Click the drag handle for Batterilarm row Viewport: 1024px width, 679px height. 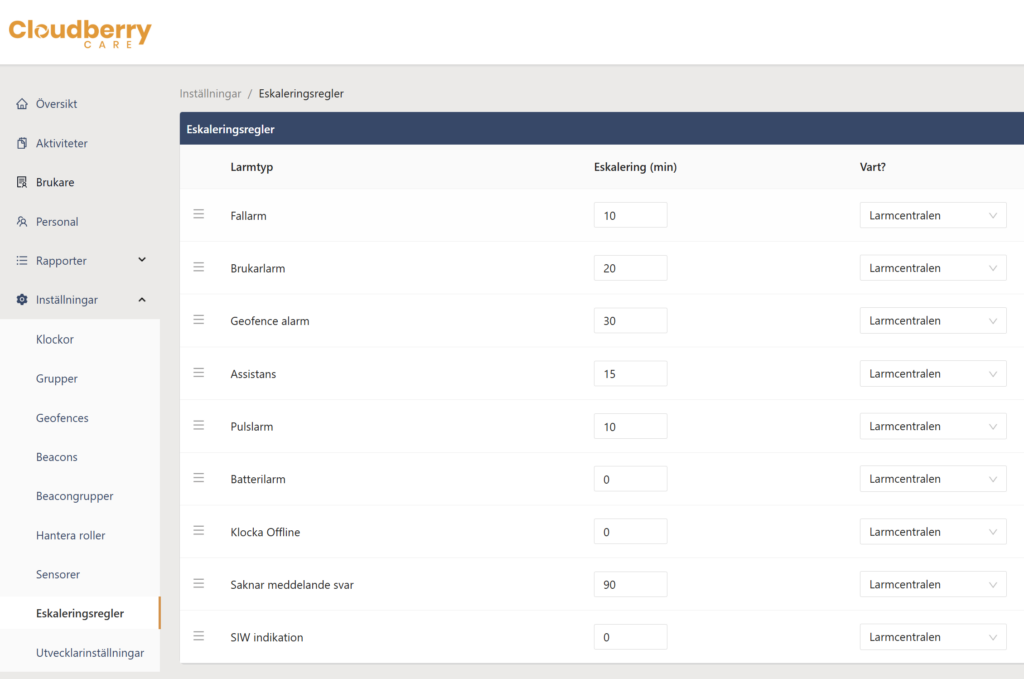click(x=199, y=478)
